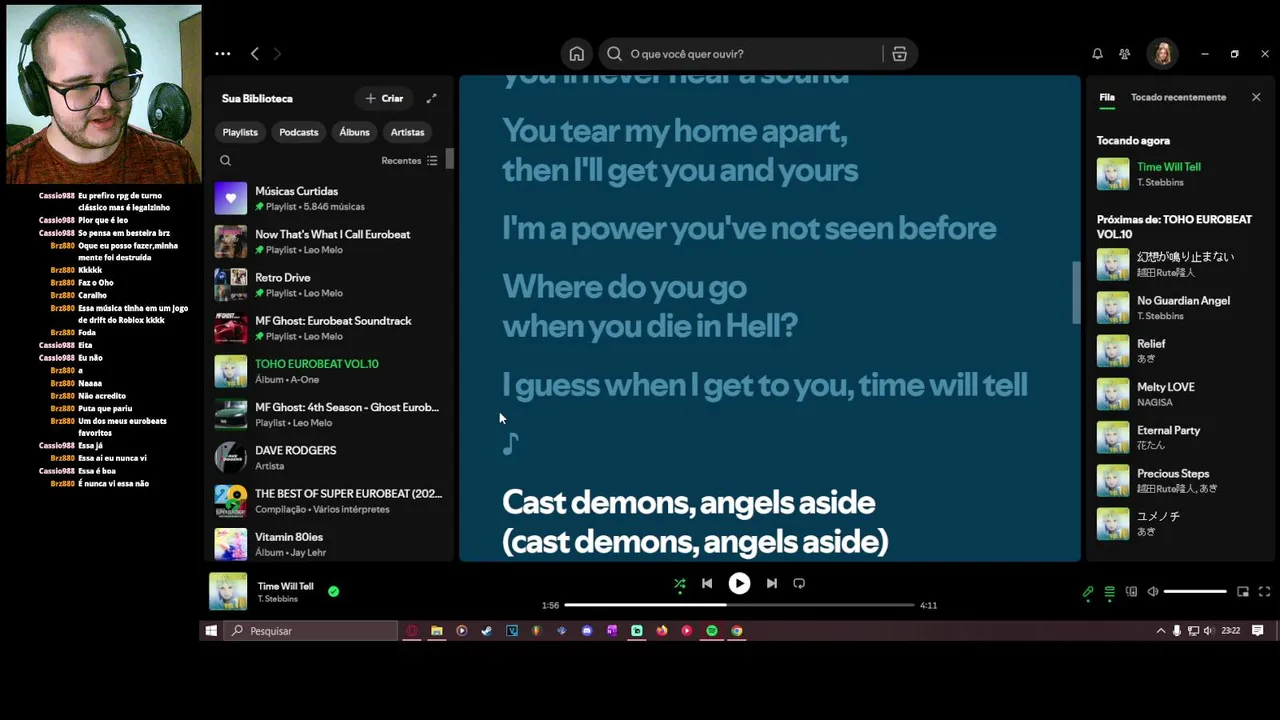Click the lyrics panel scrollbar
Image resolution: width=1280 pixels, height=720 pixels.
(1076, 293)
